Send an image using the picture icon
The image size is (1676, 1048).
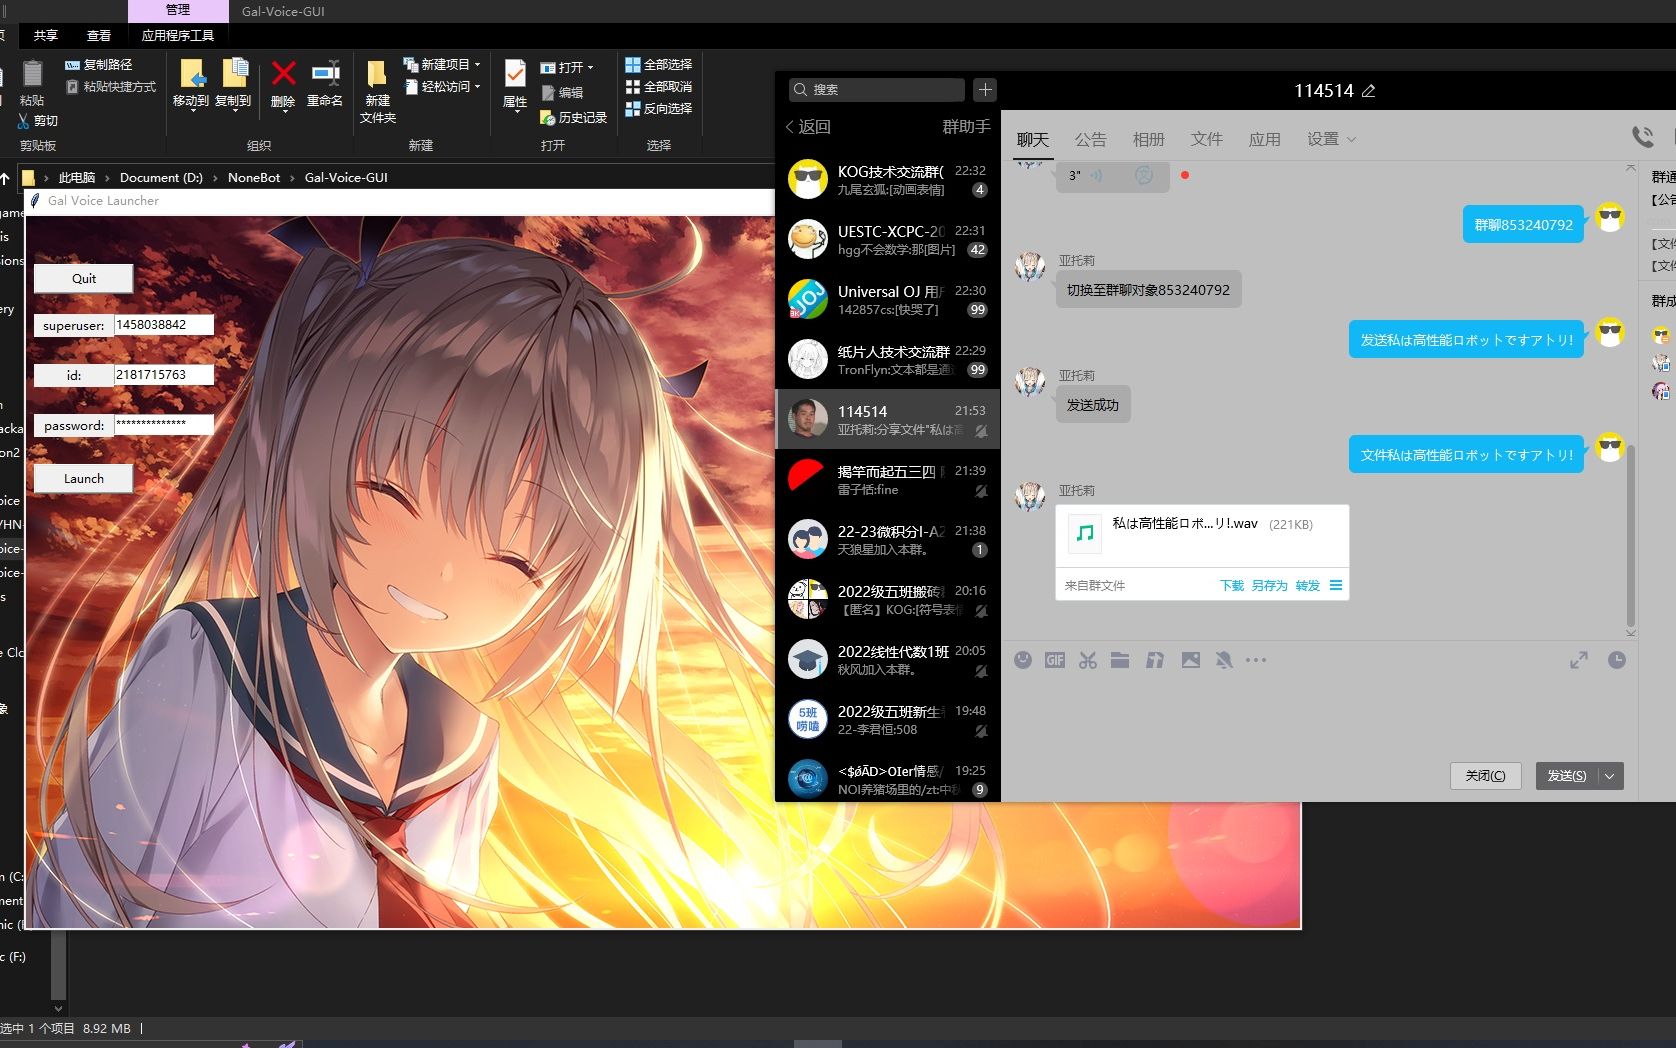point(1190,660)
